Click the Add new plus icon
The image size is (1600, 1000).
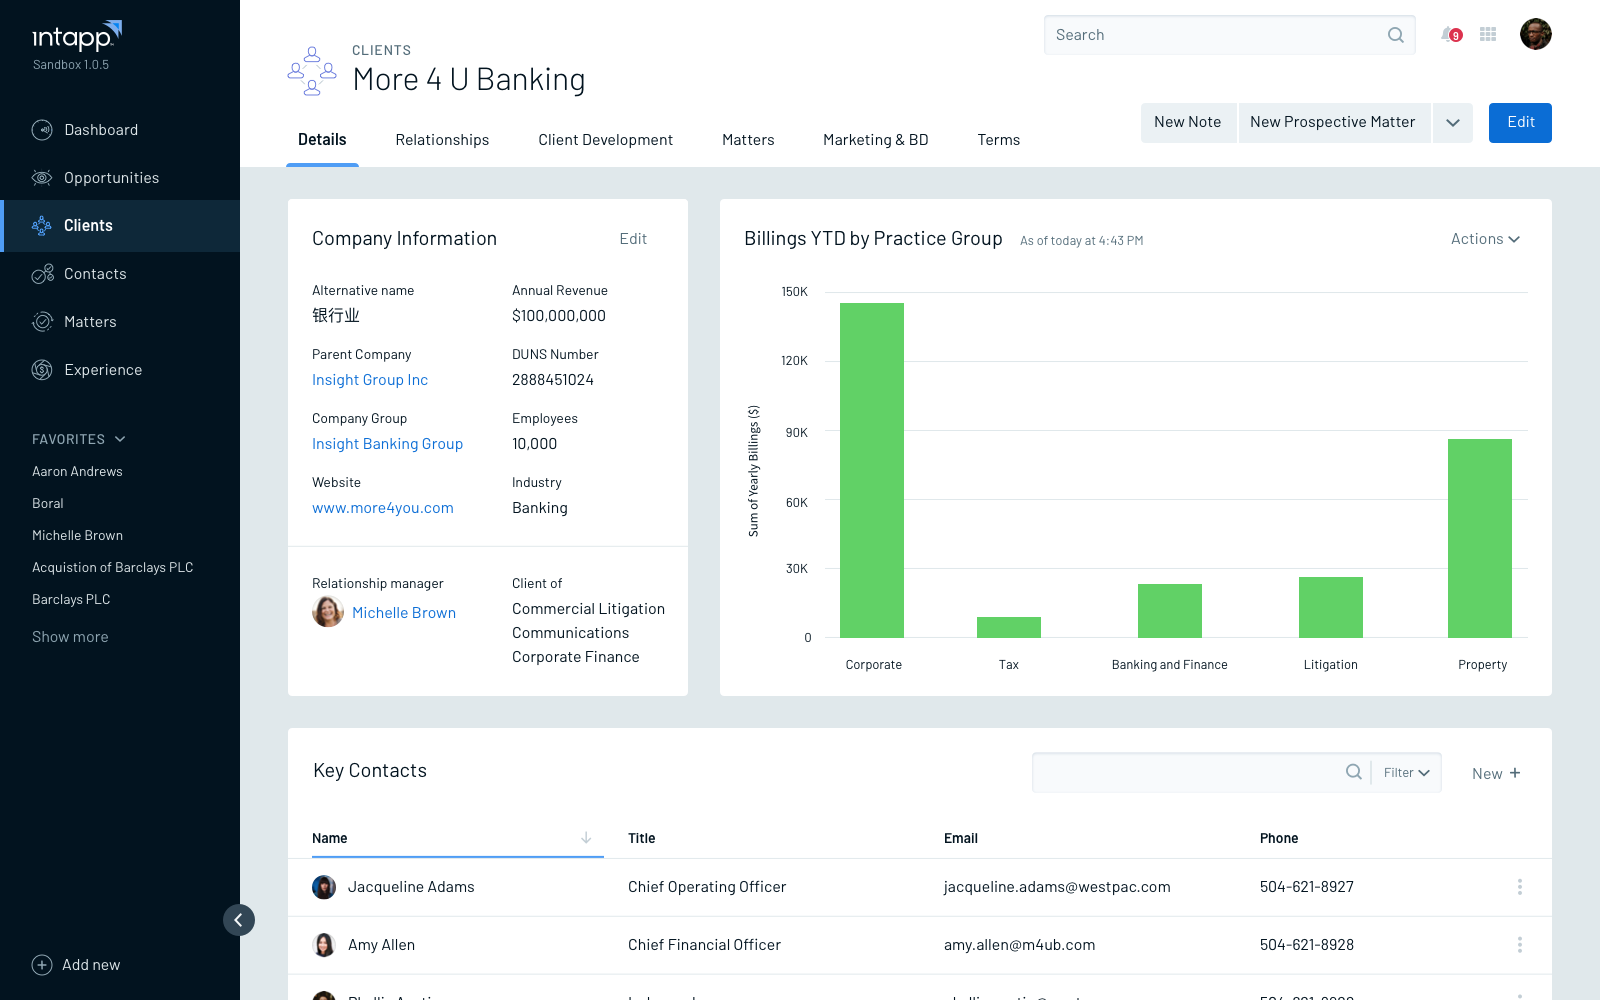pos(42,965)
